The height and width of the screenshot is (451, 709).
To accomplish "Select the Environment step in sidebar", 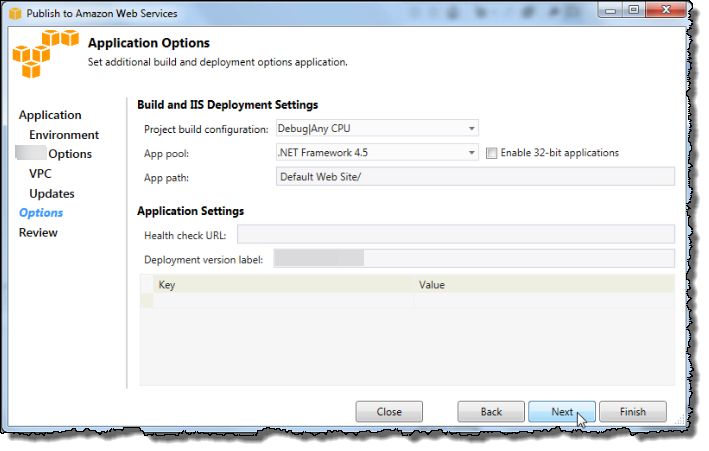I will (64, 135).
